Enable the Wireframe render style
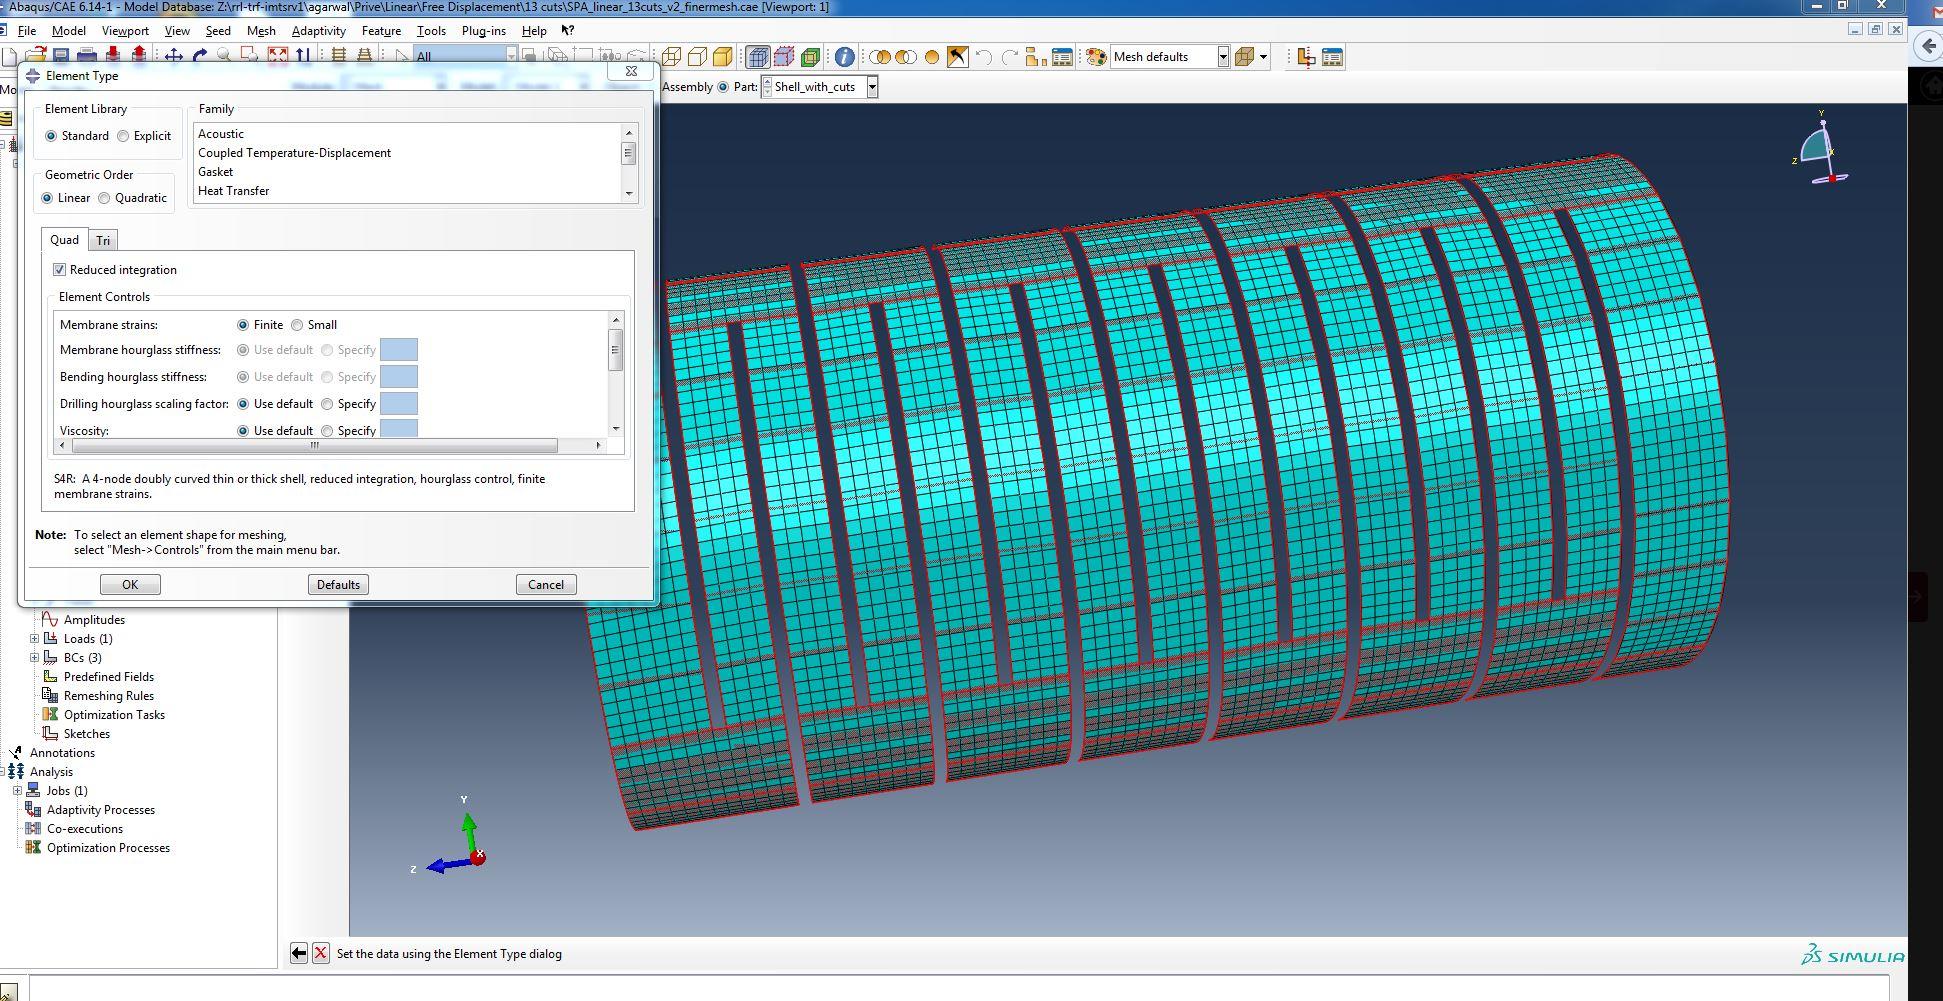This screenshot has height=1001, width=1943. pyautogui.click(x=671, y=56)
